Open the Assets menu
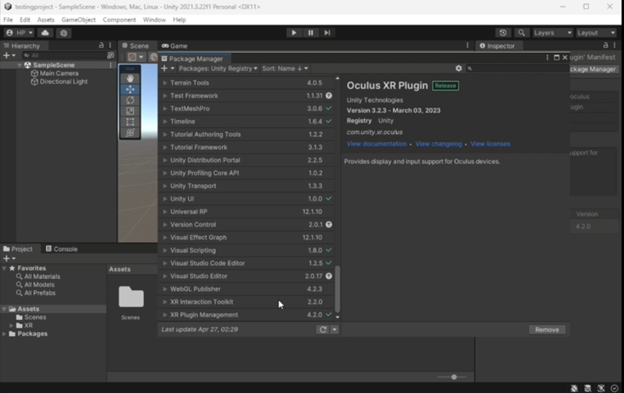 (46, 19)
